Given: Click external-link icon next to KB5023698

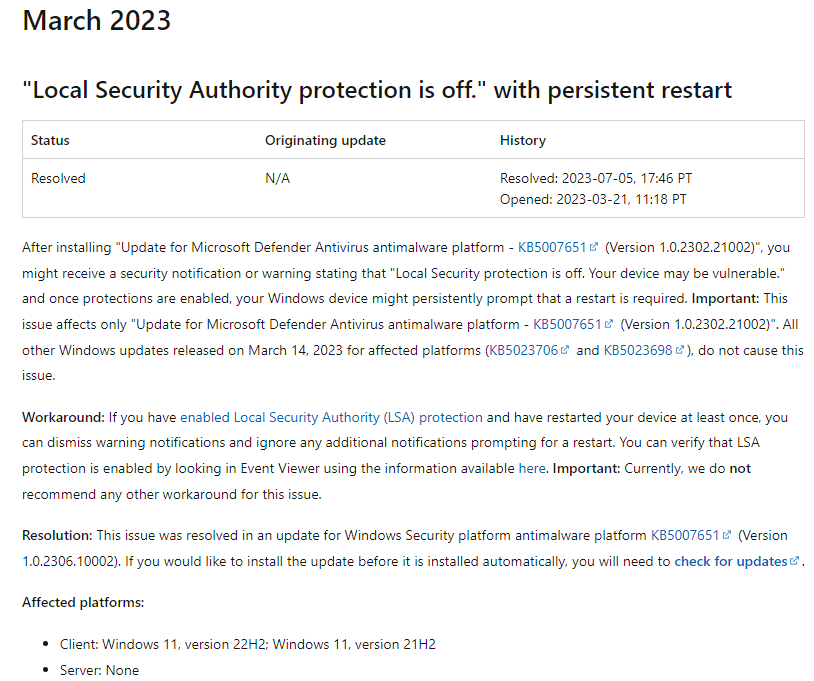Looking at the screenshot, I should (680, 350).
